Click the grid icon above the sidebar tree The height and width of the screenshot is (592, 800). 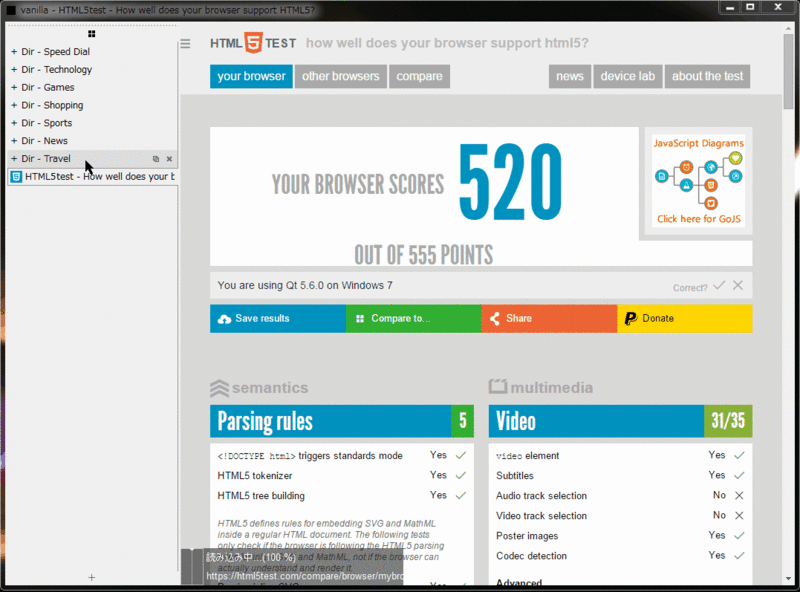pyautogui.click(x=91, y=34)
